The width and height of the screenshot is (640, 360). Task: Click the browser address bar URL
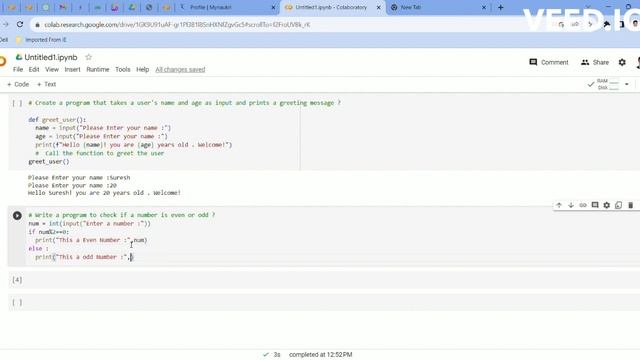click(x=177, y=25)
